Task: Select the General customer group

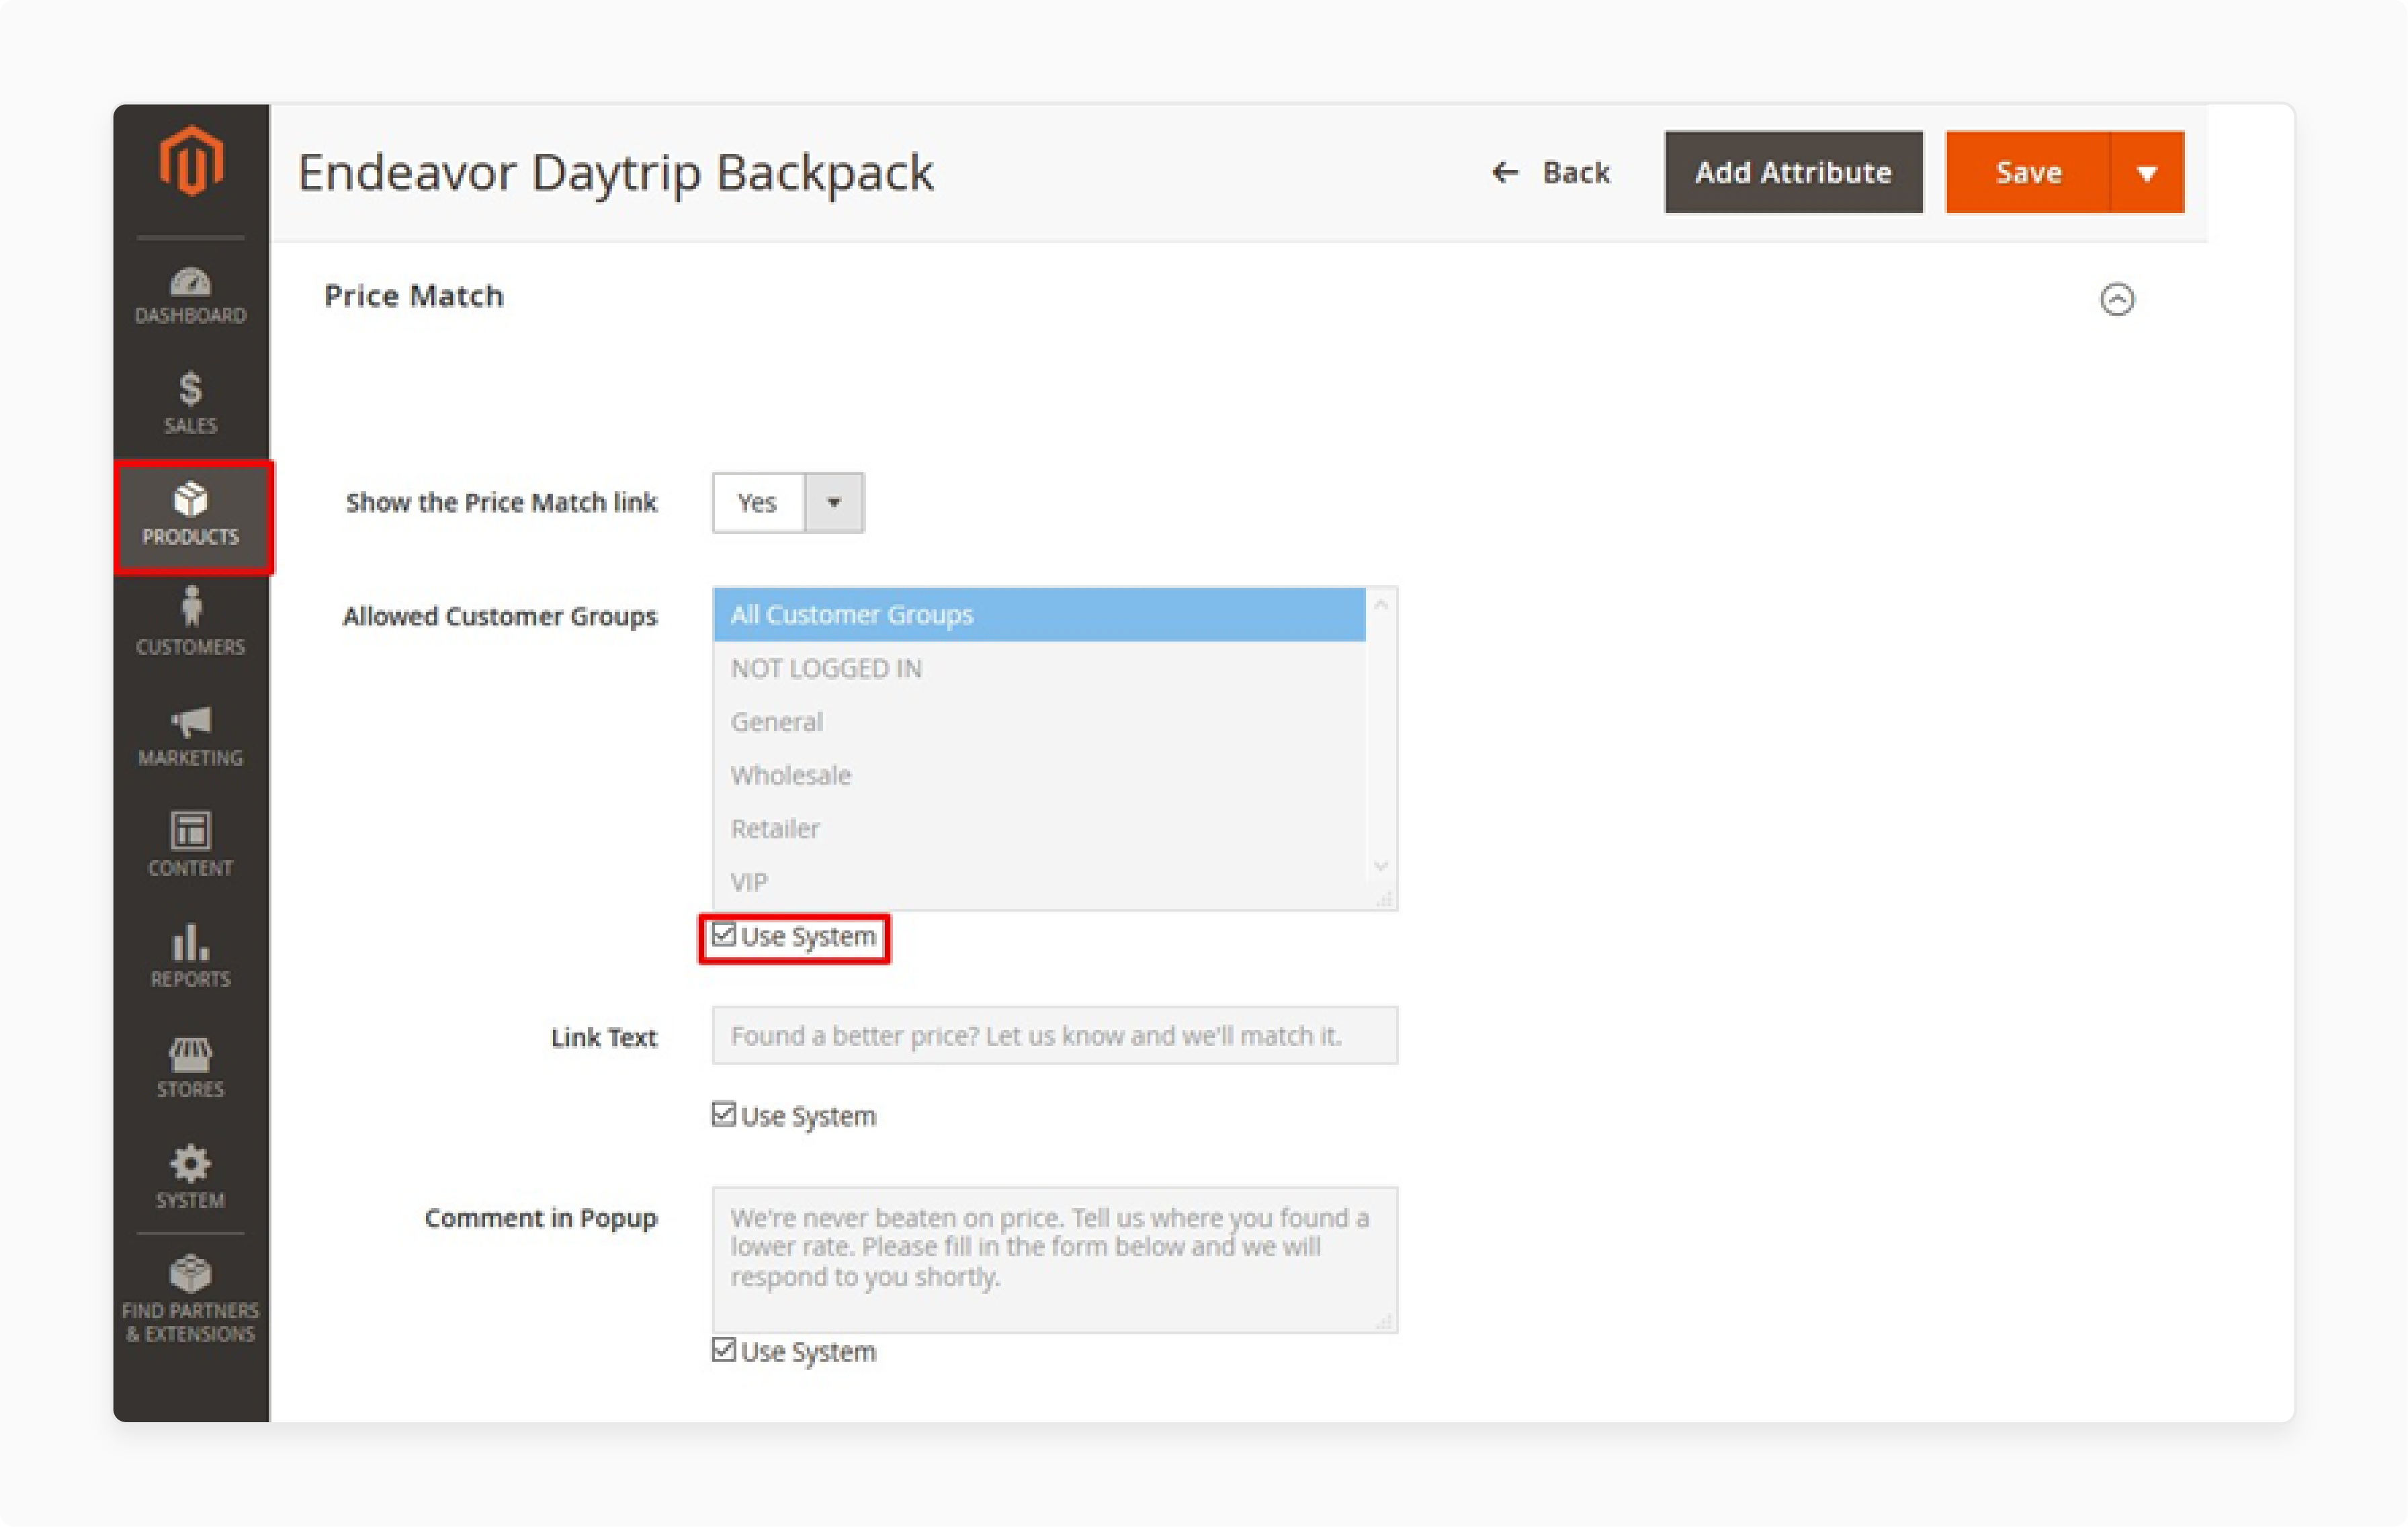Action: click(1039, 721)
